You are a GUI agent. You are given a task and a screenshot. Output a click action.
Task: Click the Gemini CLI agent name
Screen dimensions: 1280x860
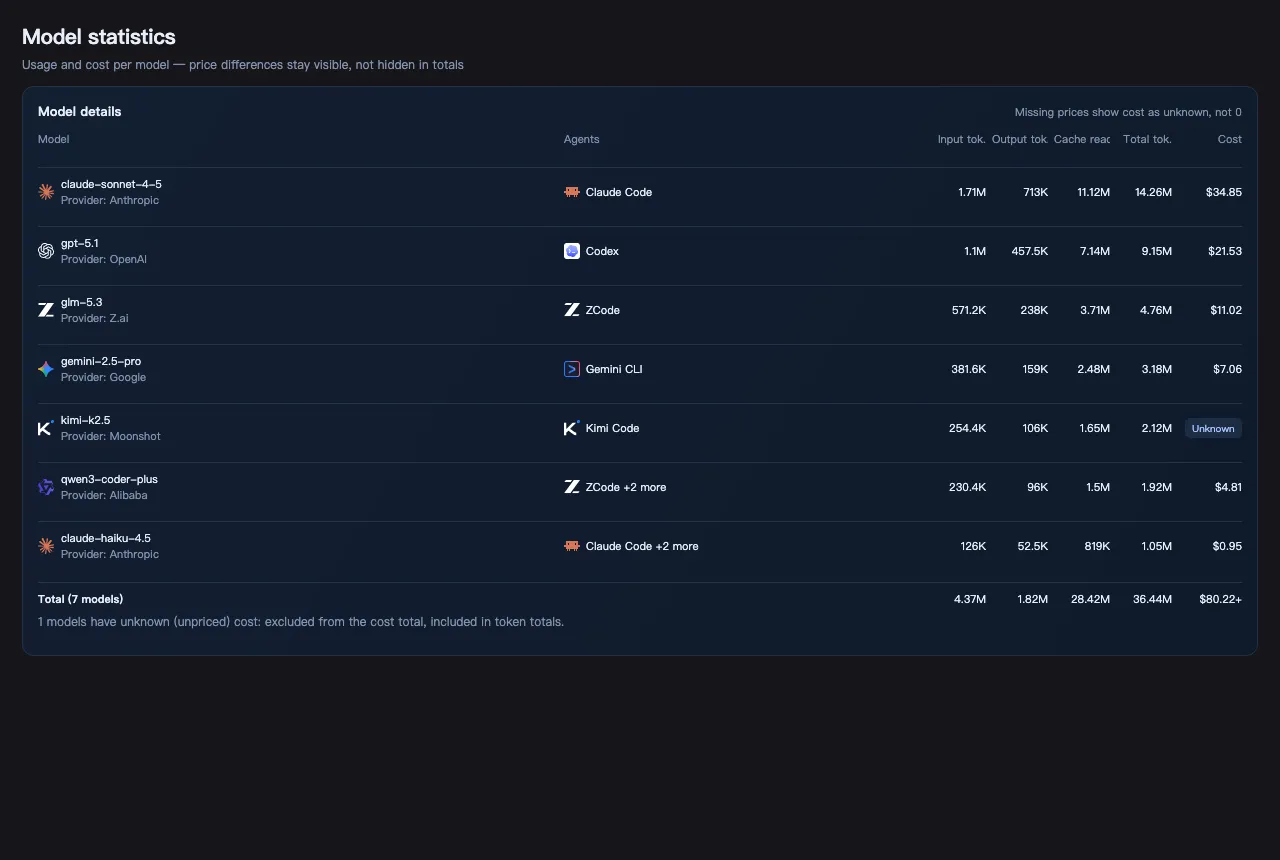(614, 369)
